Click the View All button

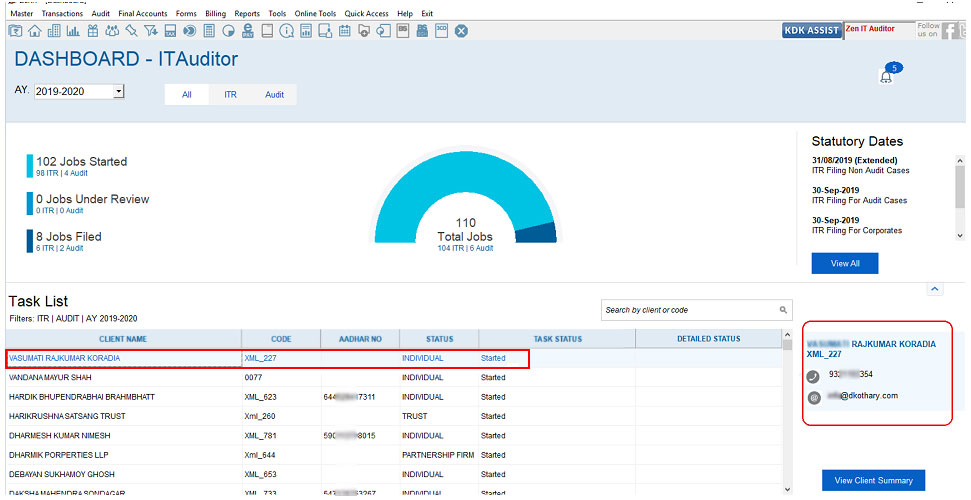[x=844, y=263]
